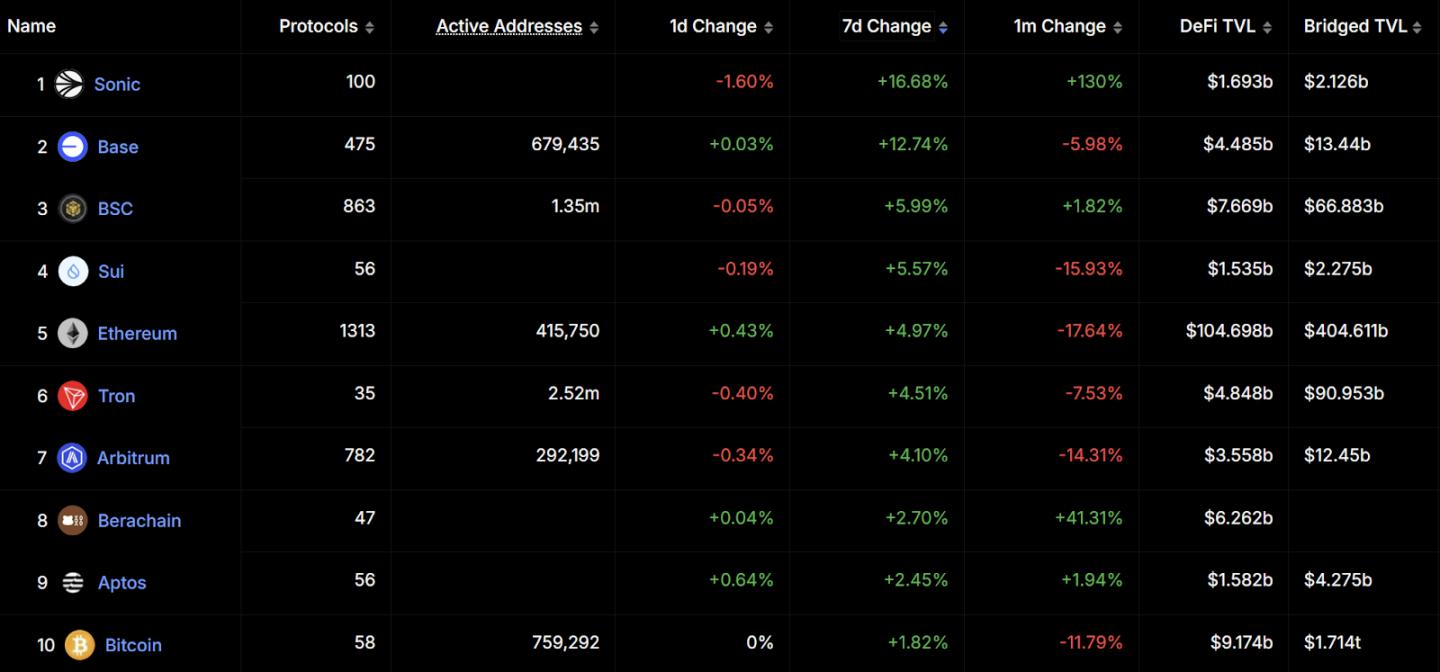This screenshot has width=1440, height=672.
Task: Sort table by Protocols column arrows
Action: (370, 28)
